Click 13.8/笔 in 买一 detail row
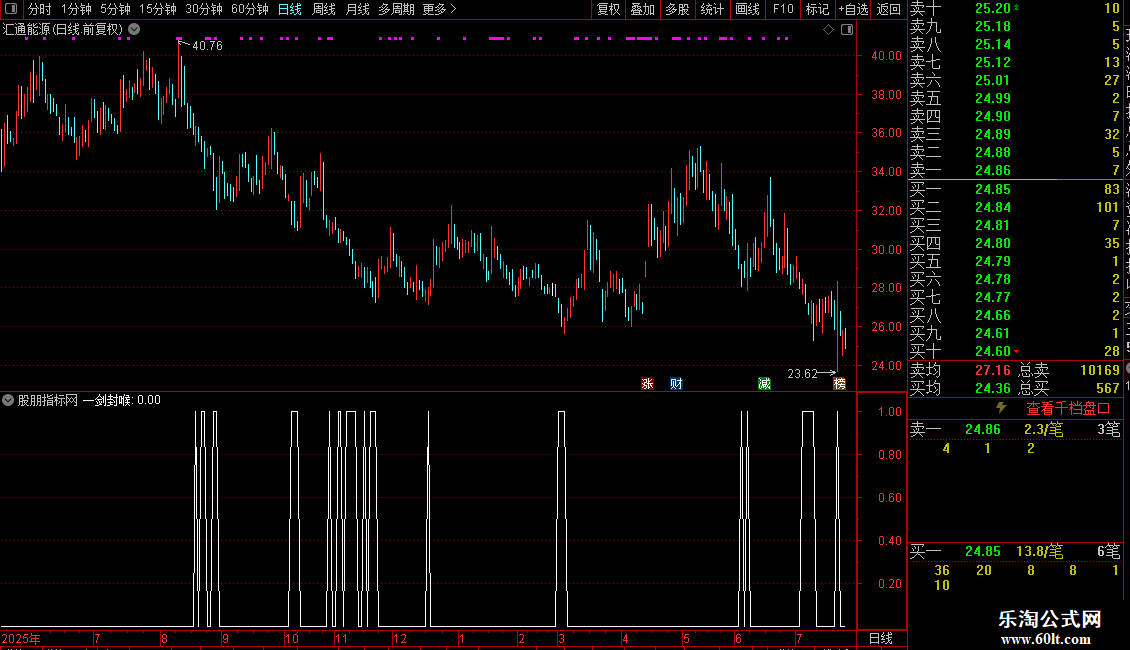1130x650 pixels. coord(1040,552)
